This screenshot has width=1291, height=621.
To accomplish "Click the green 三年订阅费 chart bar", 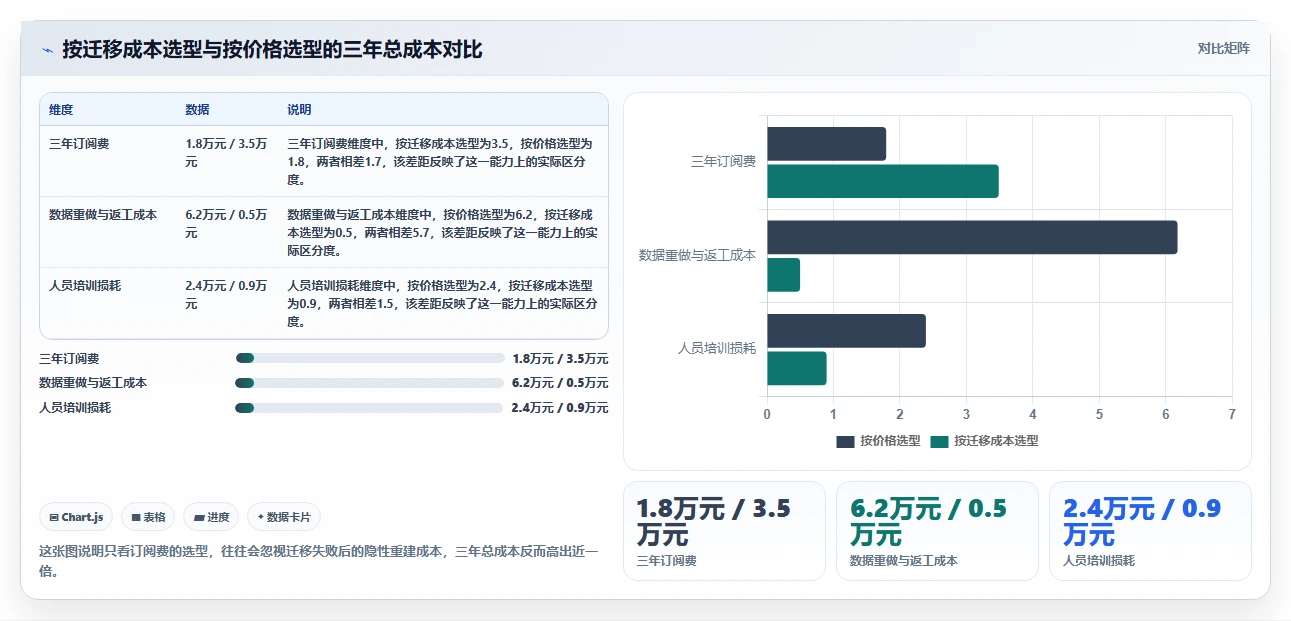I will (x=883, y=181).
